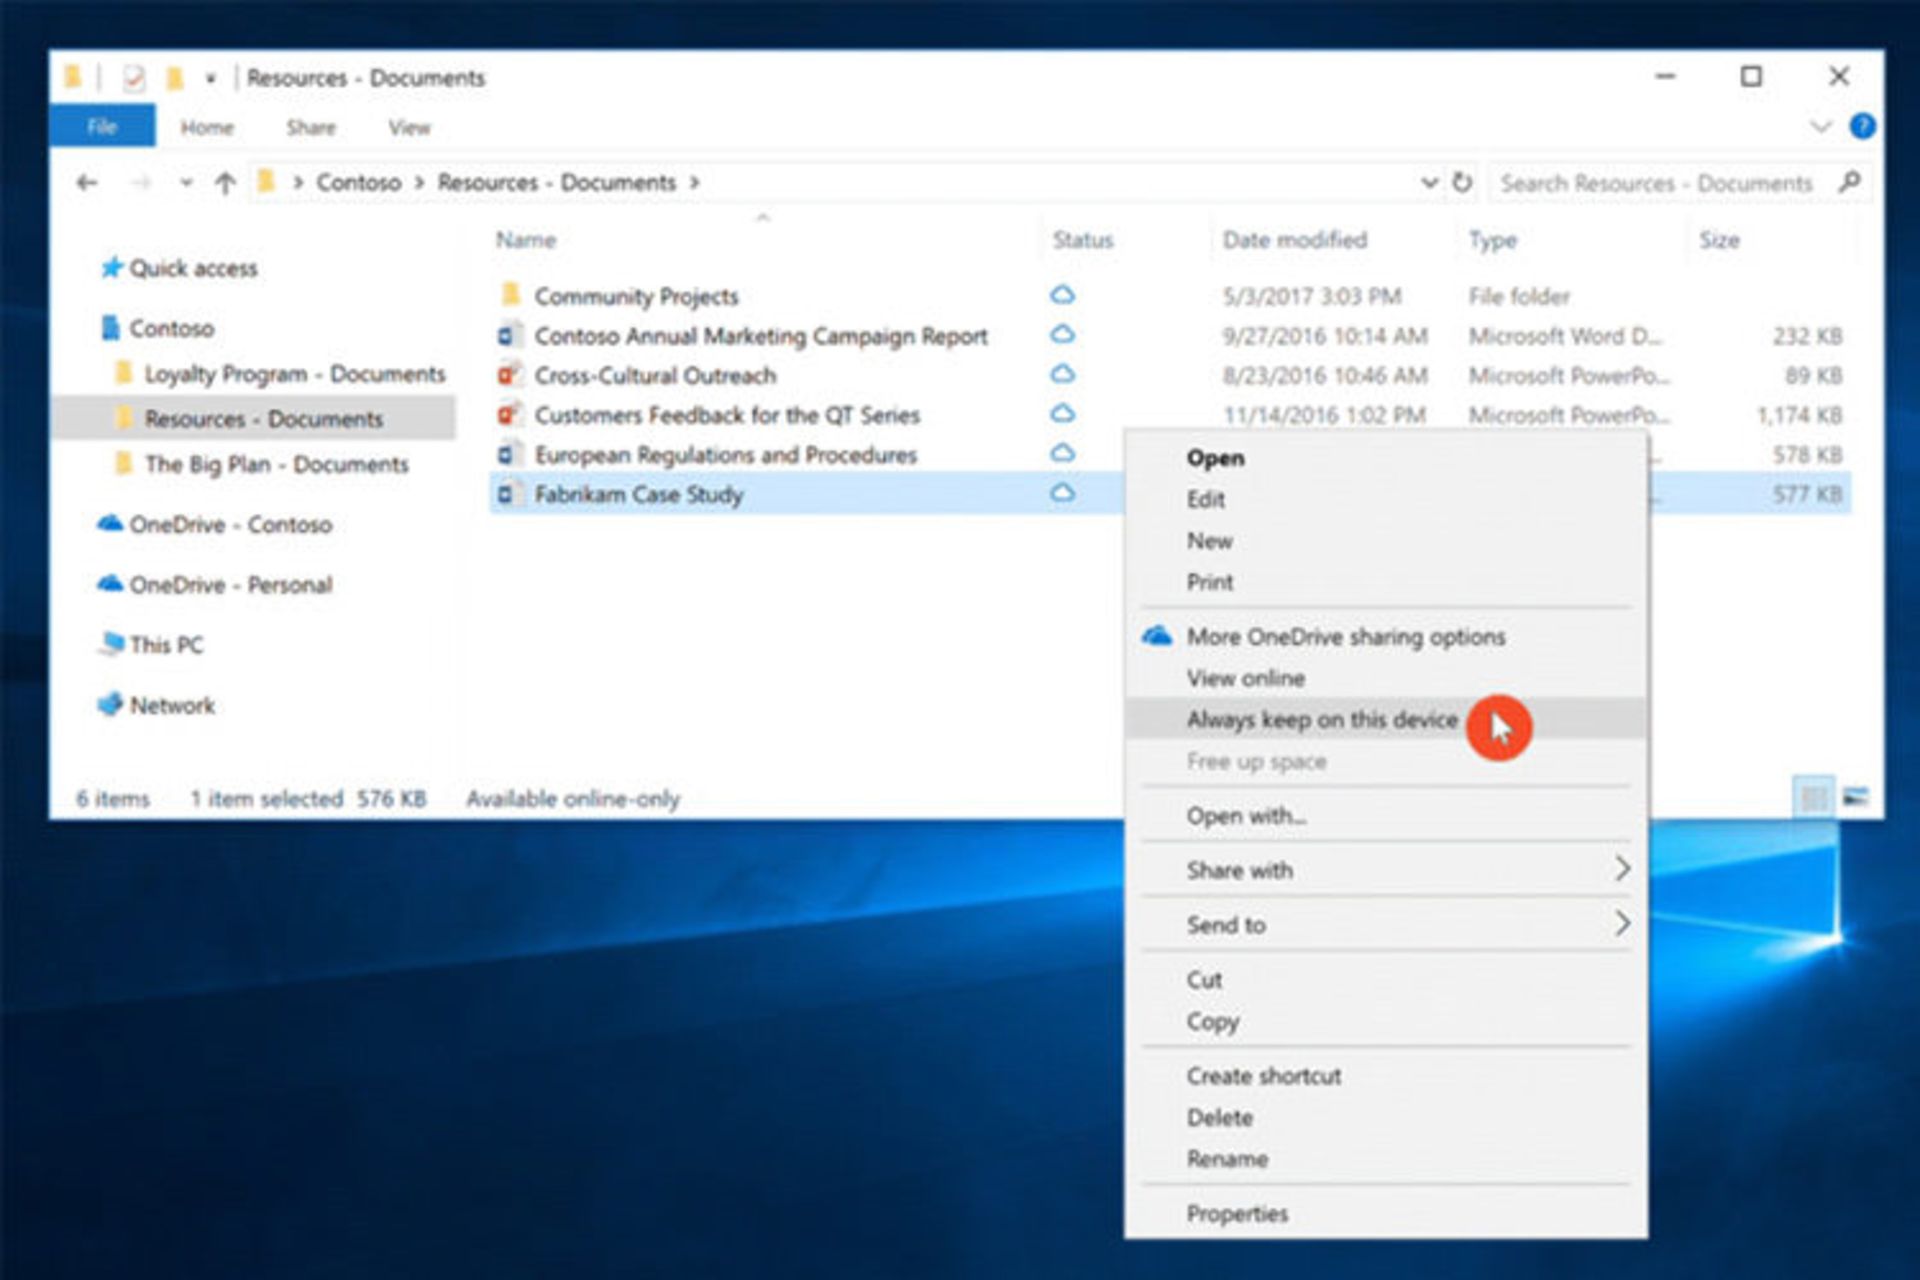Open the Fabrikam Case Study file's cloud status icon

(x=1063, y=493)
